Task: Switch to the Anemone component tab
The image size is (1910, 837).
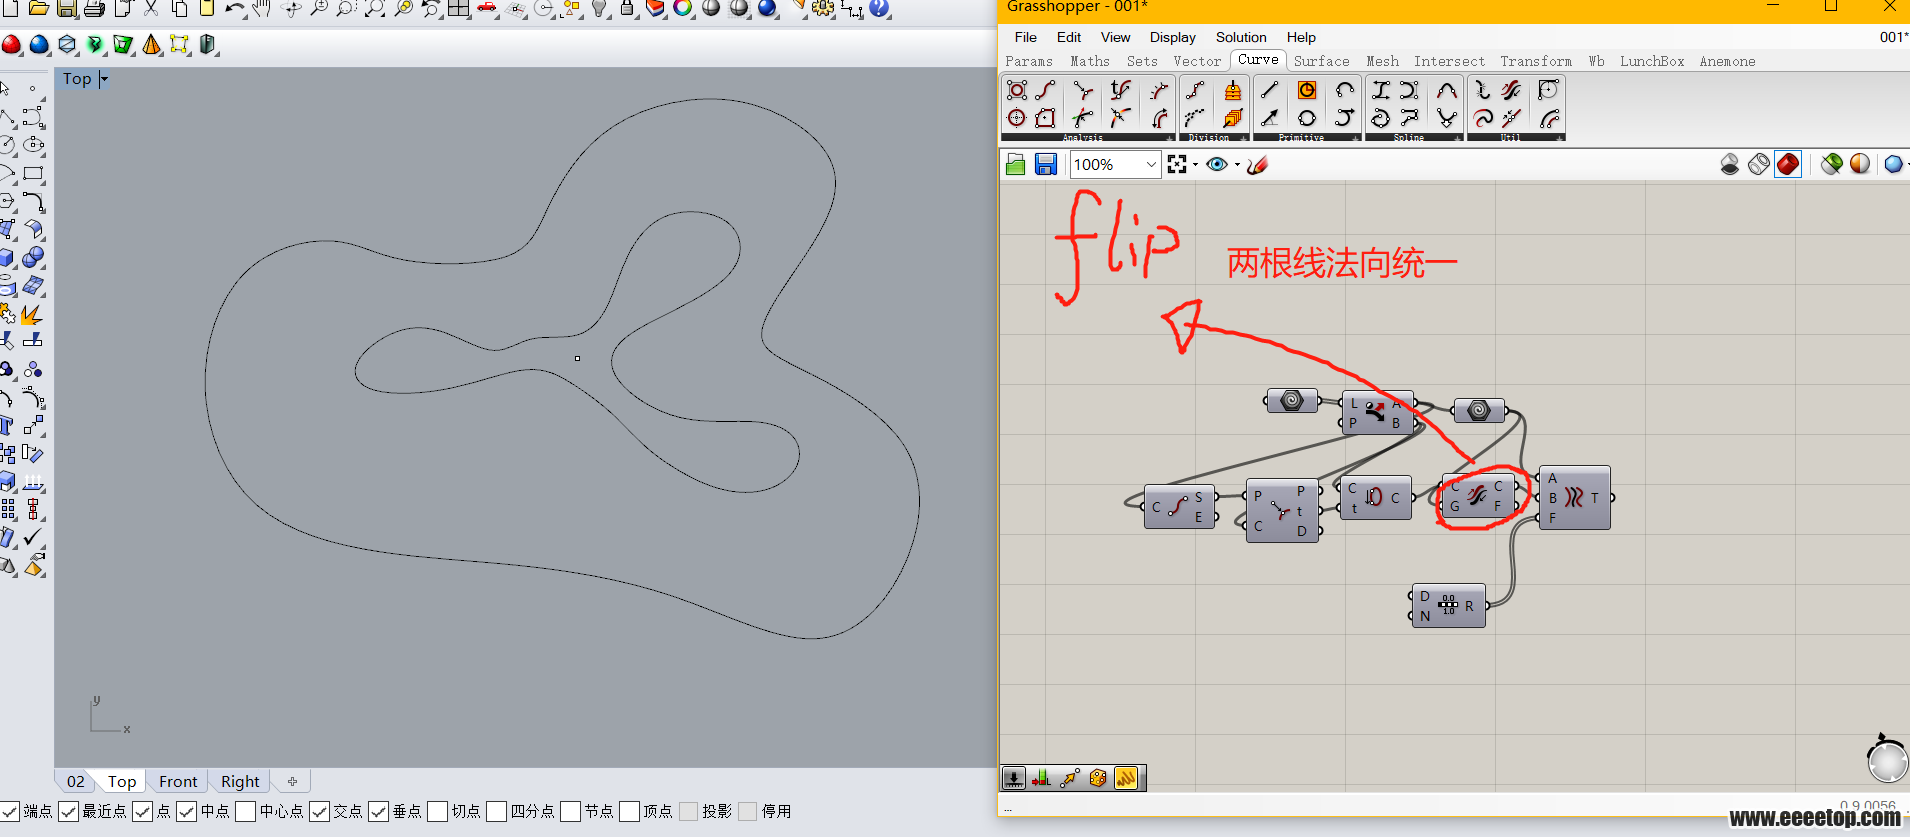Action: [x=1727, y=61]
